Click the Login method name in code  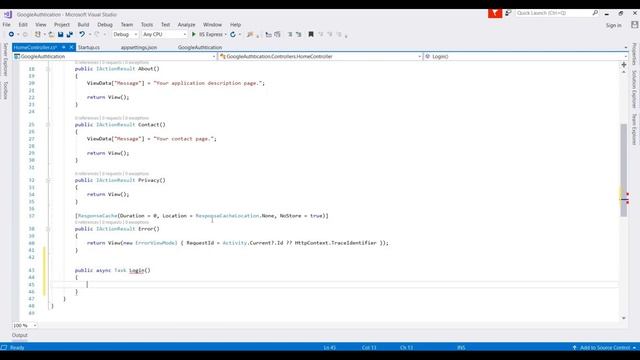pos(137,270)
